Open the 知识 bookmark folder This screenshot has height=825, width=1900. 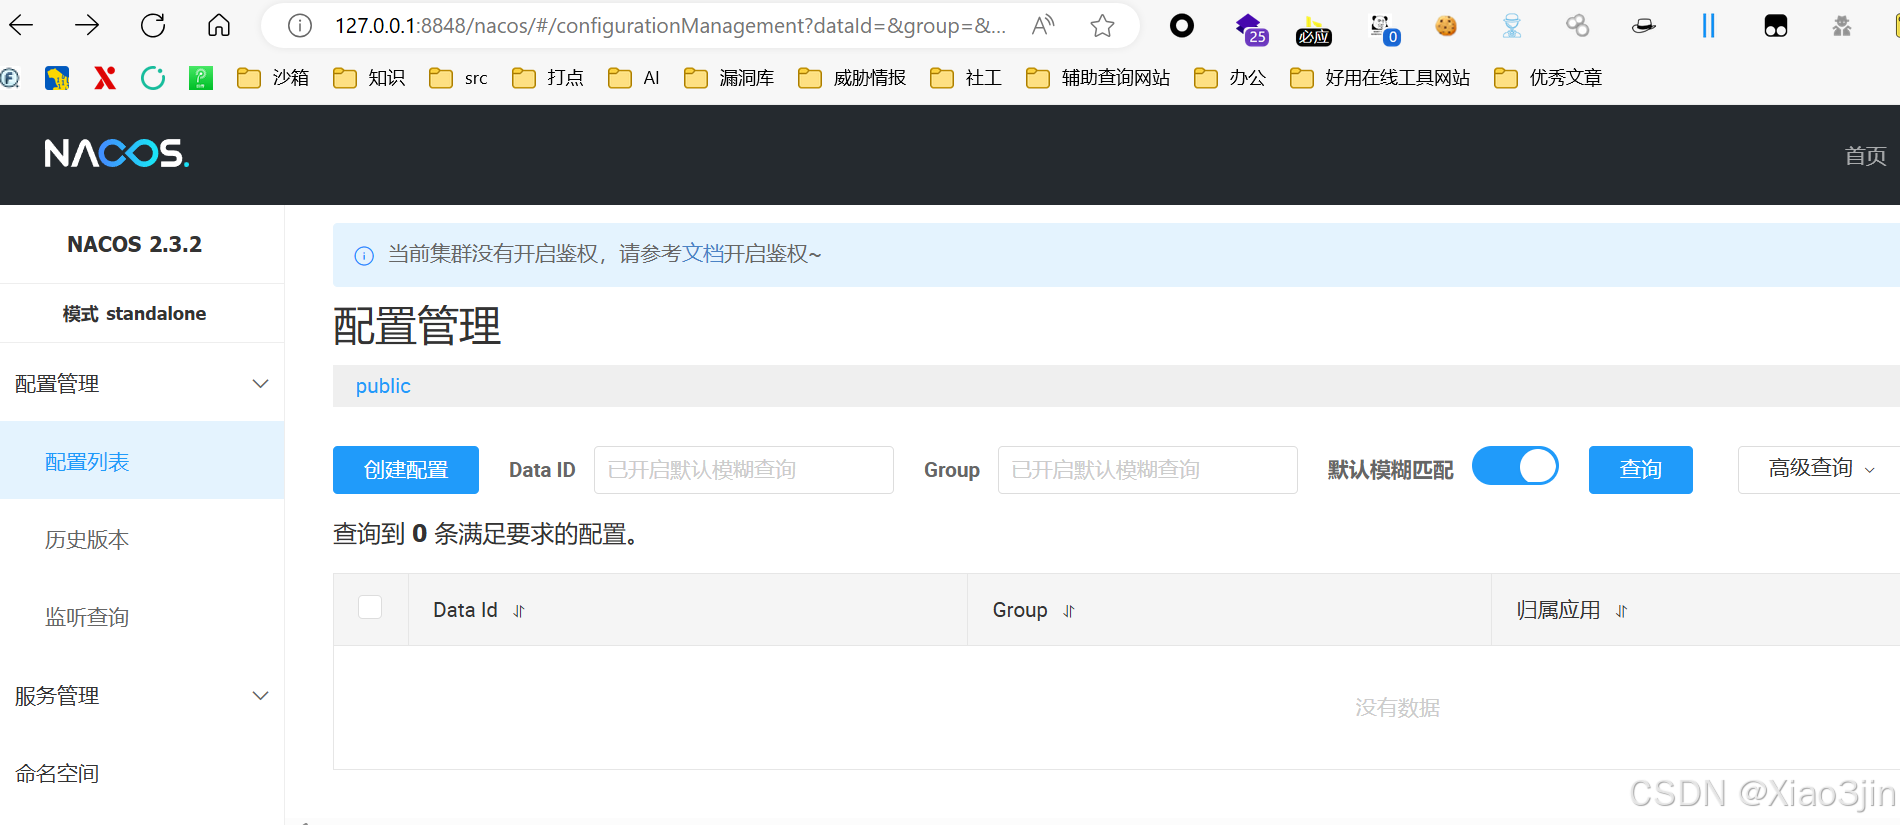coord(369,78)
